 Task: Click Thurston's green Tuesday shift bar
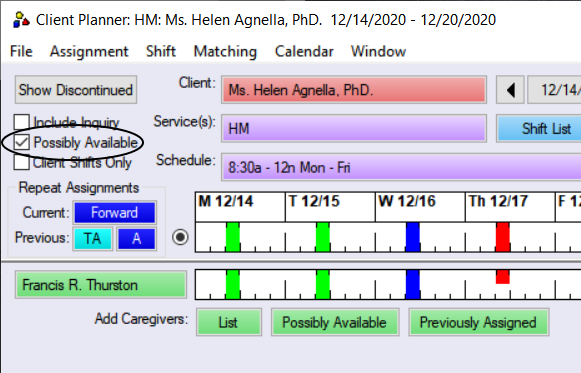tap(323, 284)
